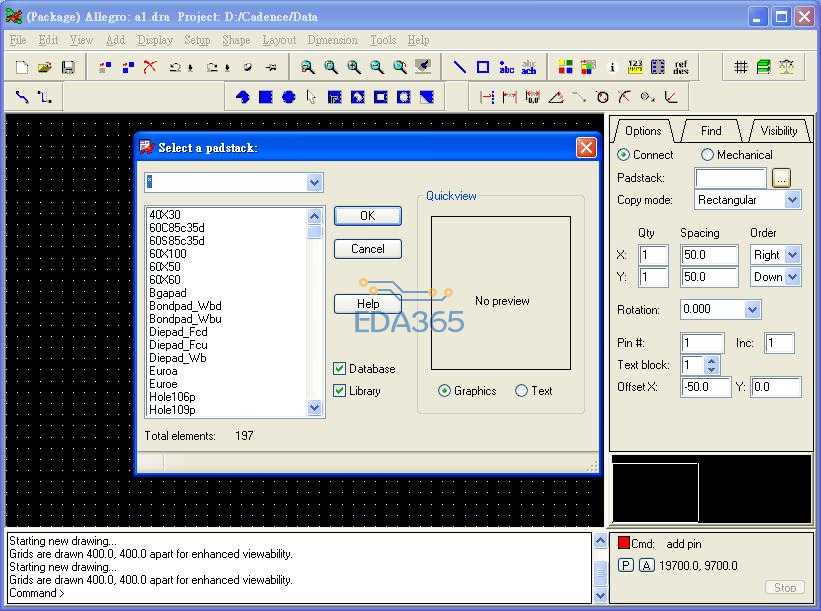Click the OK button

(x=367, y=216)
